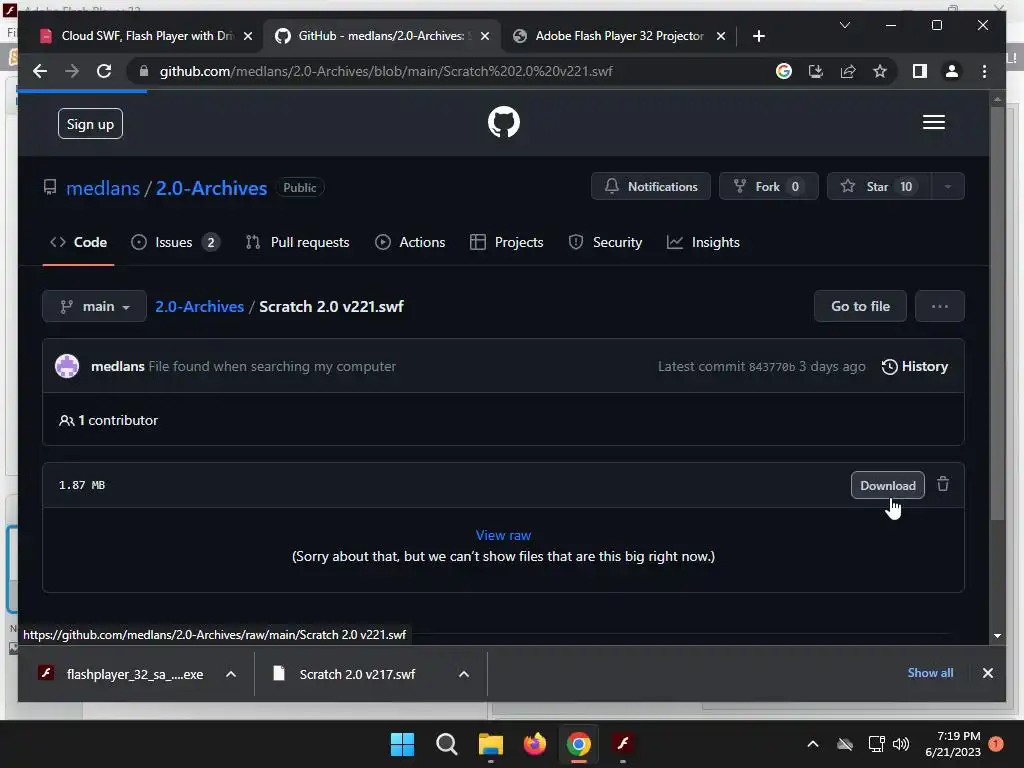Open the volume control in system tray

pyautogui.click(x=901, y=744)
